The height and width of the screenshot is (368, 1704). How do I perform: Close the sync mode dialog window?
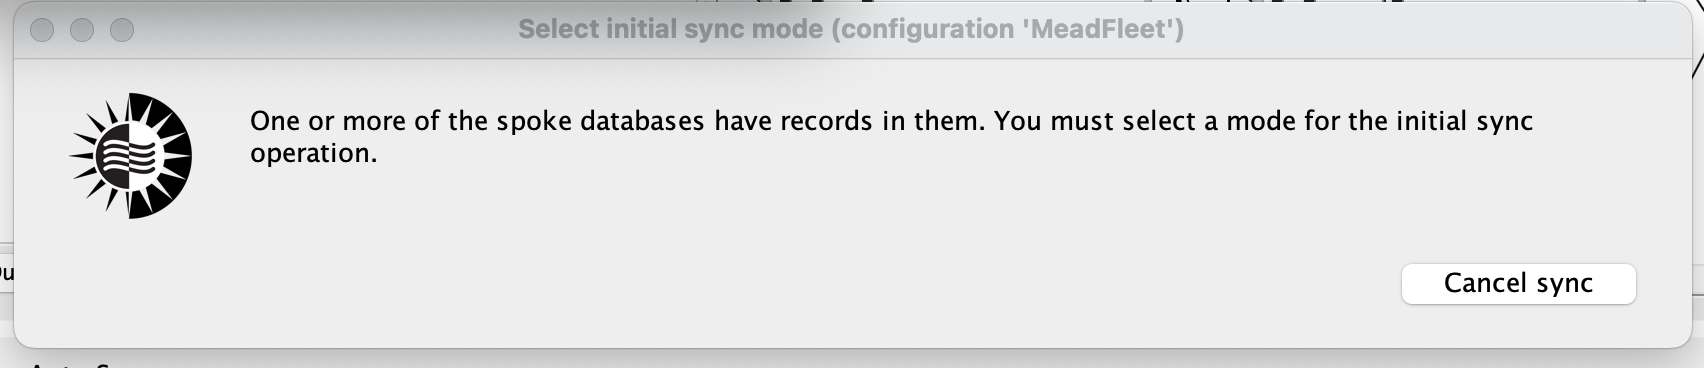click(42, 30)
